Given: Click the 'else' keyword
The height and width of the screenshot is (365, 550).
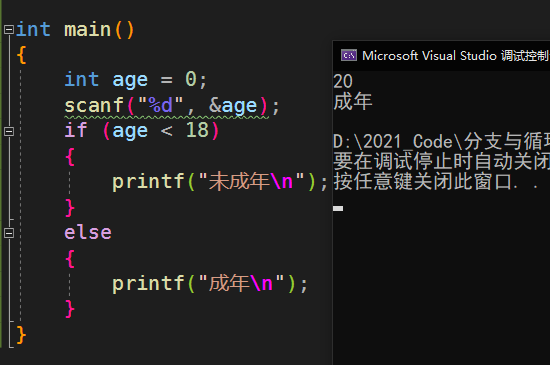Looking at the screenshot, I should (x=88, y=232).
